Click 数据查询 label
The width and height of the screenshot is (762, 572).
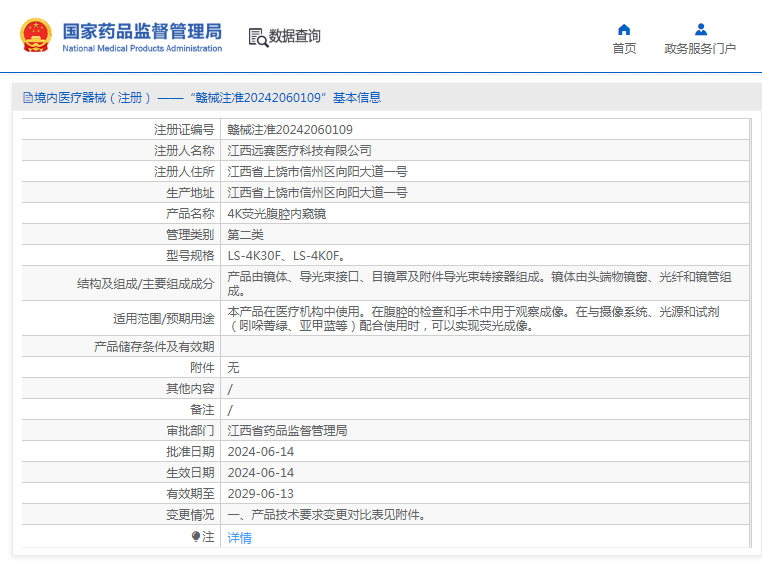(x=294, y=36)
